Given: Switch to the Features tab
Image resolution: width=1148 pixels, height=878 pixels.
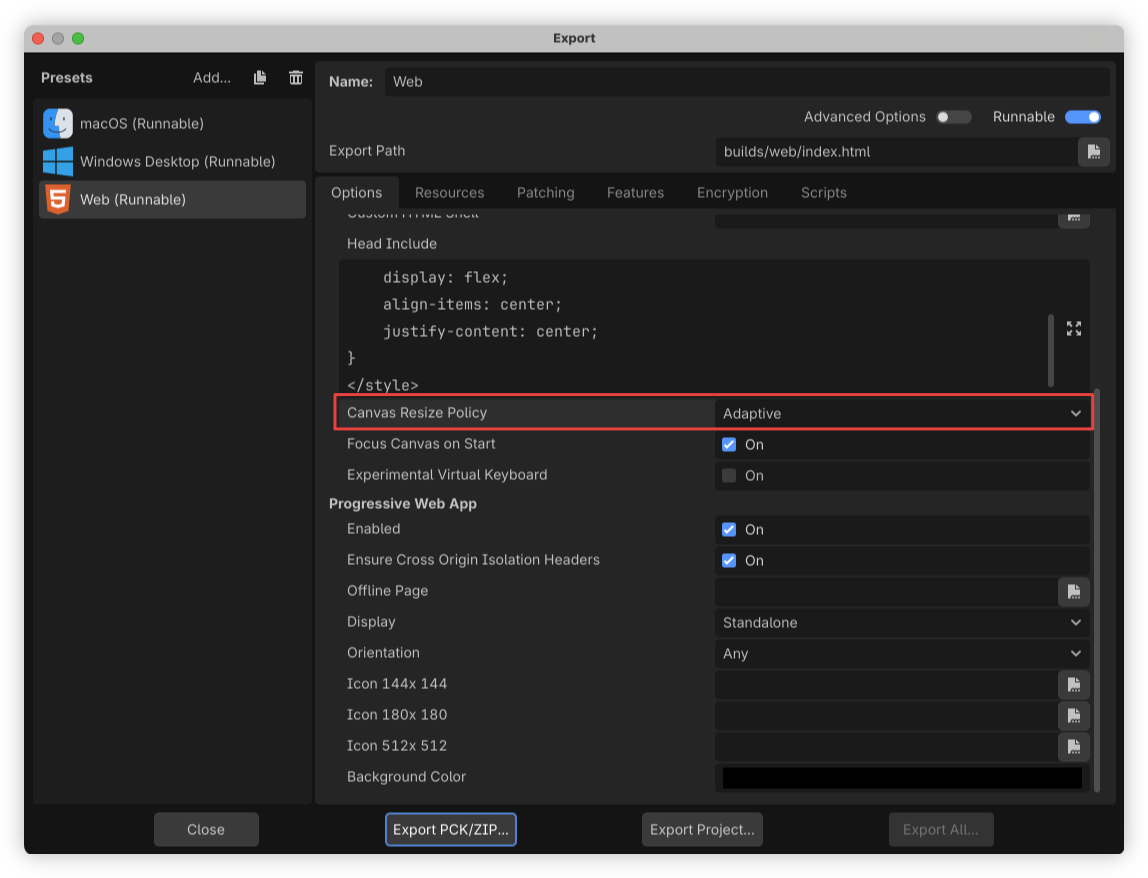Looking at the screenshot, I should [x=636, y=193].
